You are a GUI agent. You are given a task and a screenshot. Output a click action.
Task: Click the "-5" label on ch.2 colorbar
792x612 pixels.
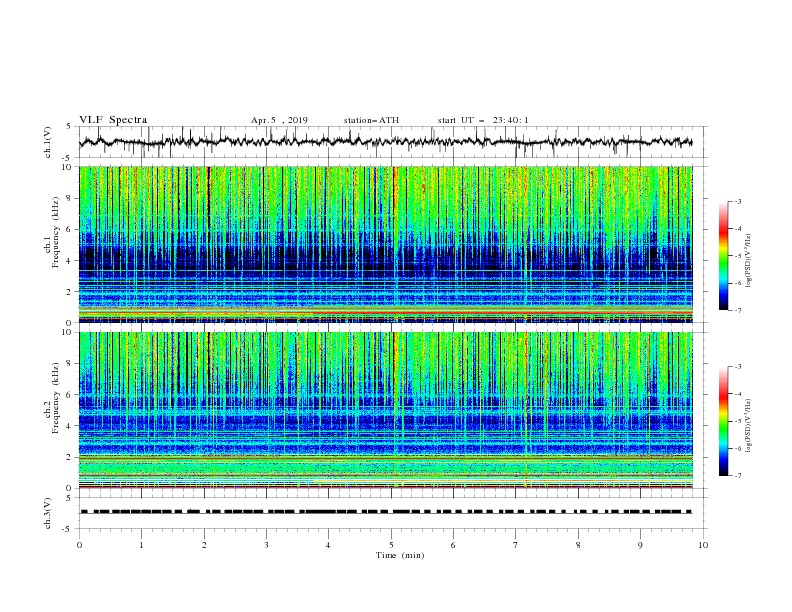coord(738,421)
